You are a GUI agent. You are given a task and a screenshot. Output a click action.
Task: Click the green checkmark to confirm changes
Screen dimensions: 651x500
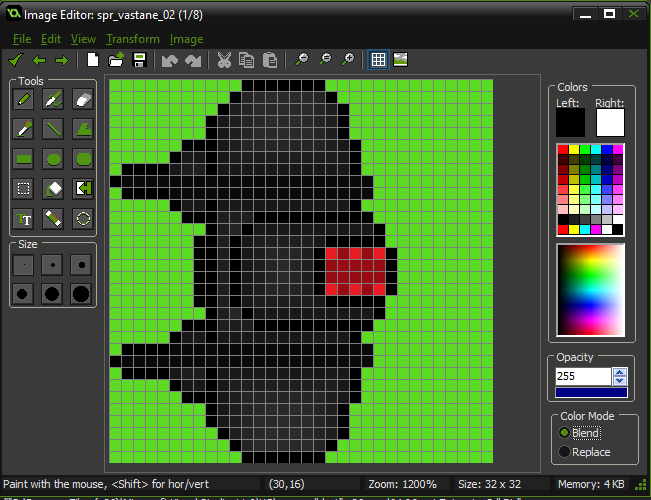pyautogui.click(x=15, y=60)
